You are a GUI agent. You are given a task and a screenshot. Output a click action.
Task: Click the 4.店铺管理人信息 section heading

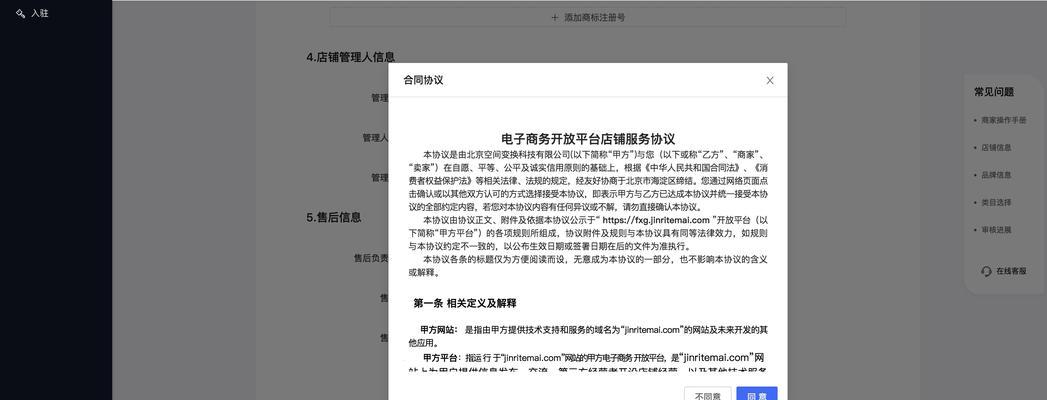(351, 57)
